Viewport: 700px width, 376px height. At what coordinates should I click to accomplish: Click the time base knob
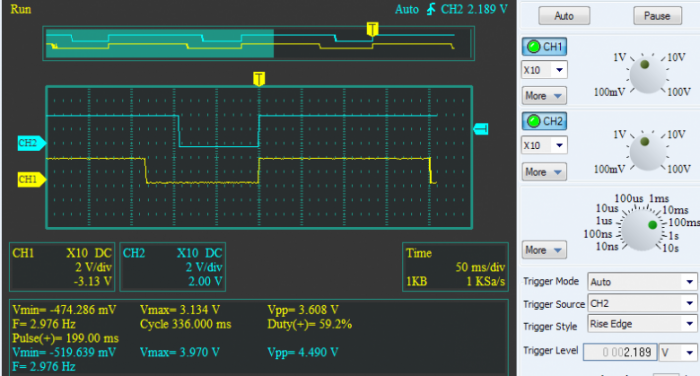(x=641, y=230)
